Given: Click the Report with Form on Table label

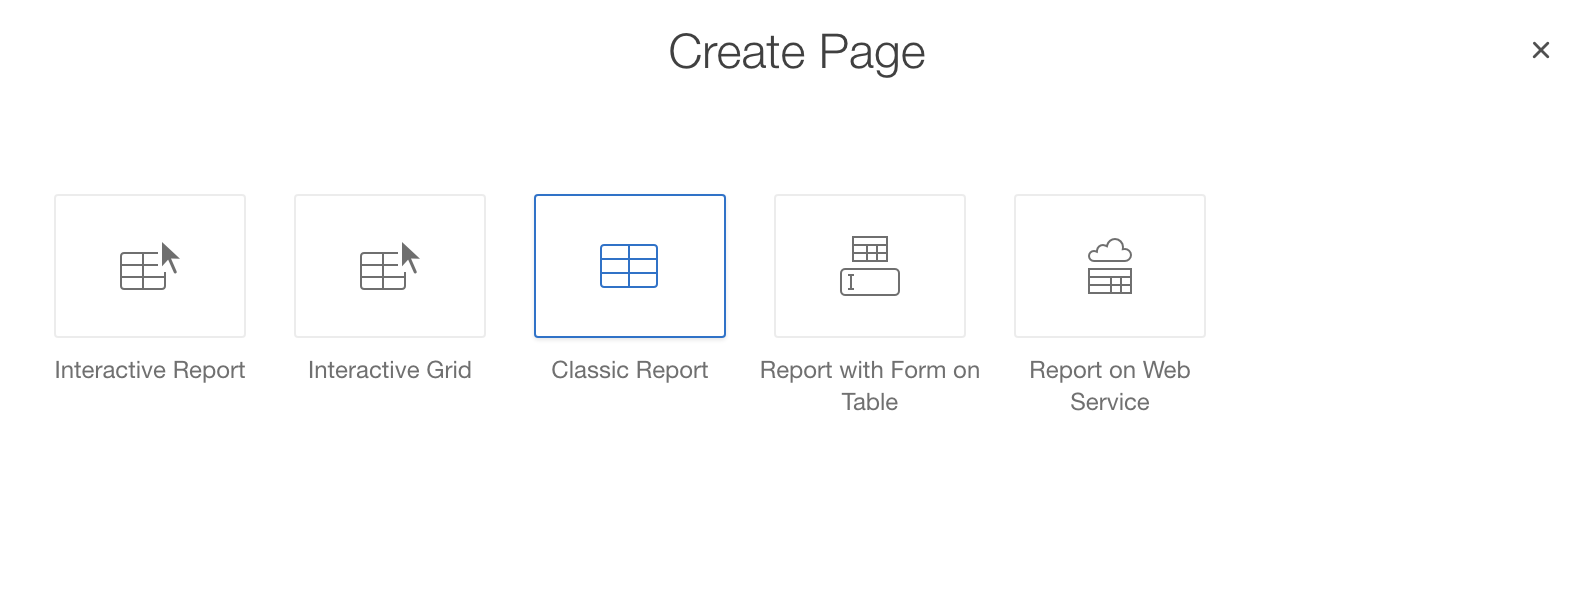Looking at the screenshot, I should (870, 386).
